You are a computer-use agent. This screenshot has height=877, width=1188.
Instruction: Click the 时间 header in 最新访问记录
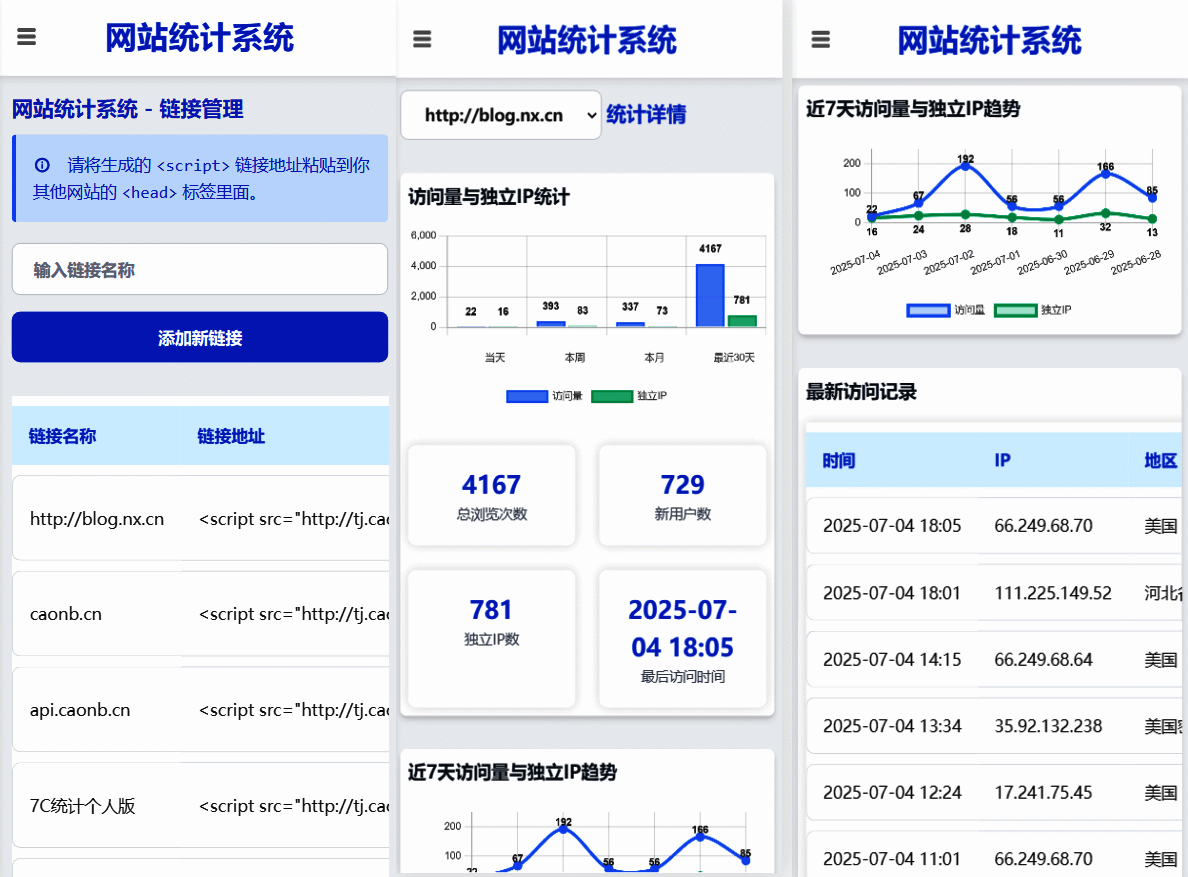click(x=838, y=460)
